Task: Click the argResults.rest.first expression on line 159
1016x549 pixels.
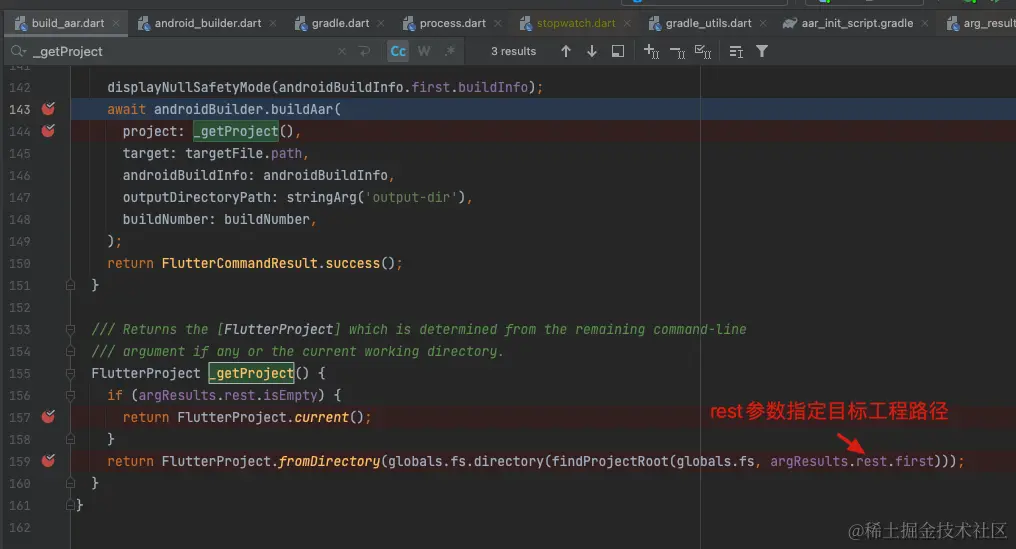Action: point(852,461)
